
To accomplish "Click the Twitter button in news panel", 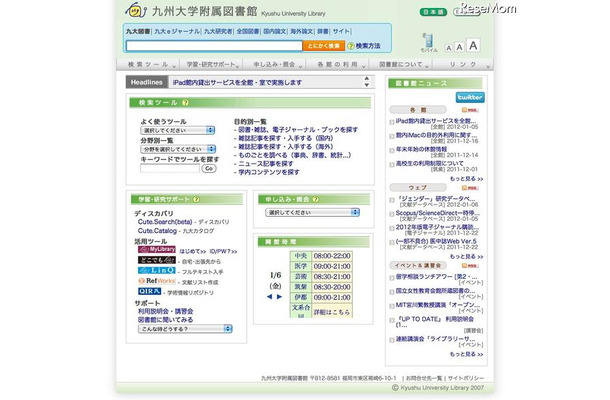I will (470, 97).
